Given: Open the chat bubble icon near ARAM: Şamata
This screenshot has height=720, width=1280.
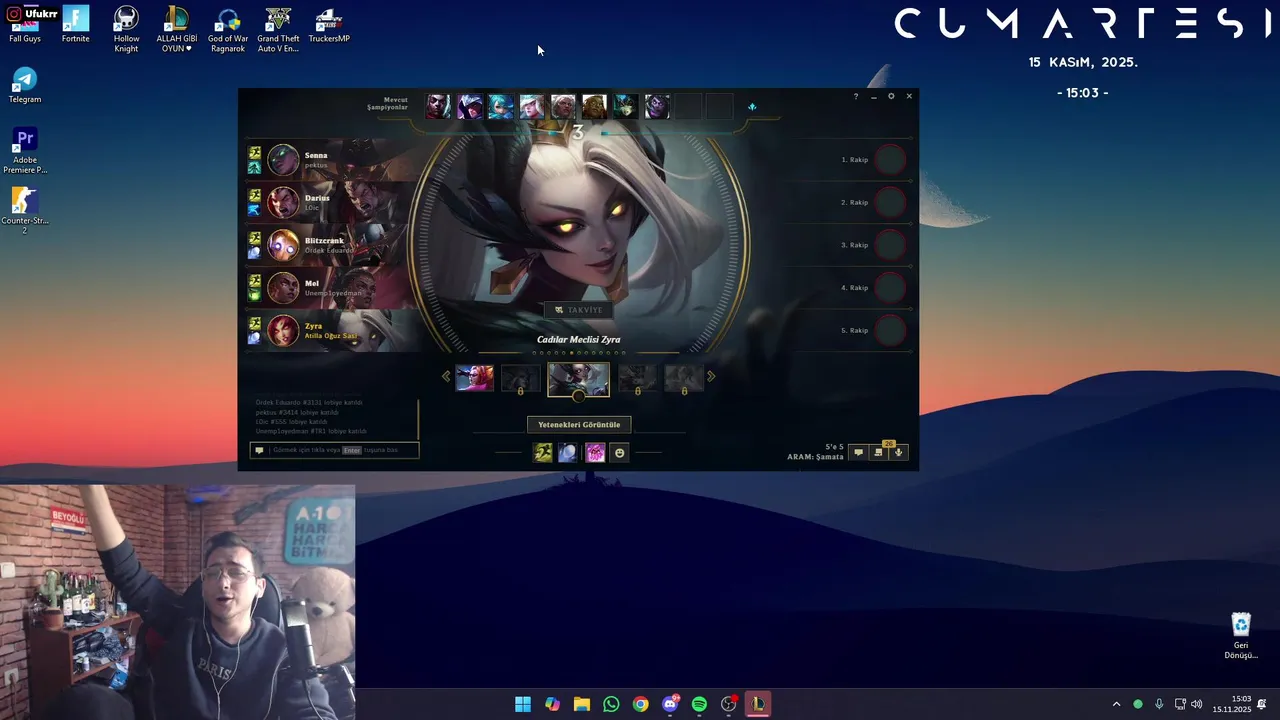Looking at the screenshot, I should coord(858,453).
